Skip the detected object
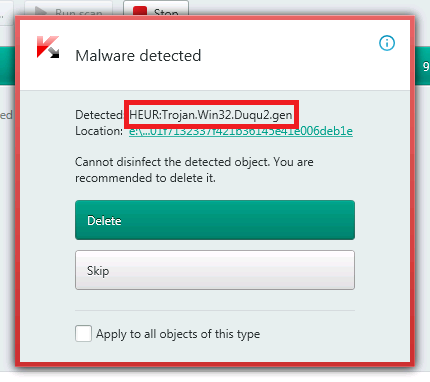The image size is (430, 382). point(215,270)
